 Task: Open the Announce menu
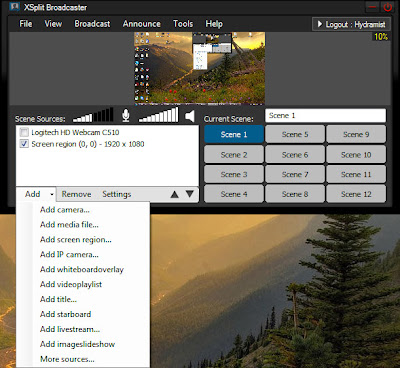142,24
